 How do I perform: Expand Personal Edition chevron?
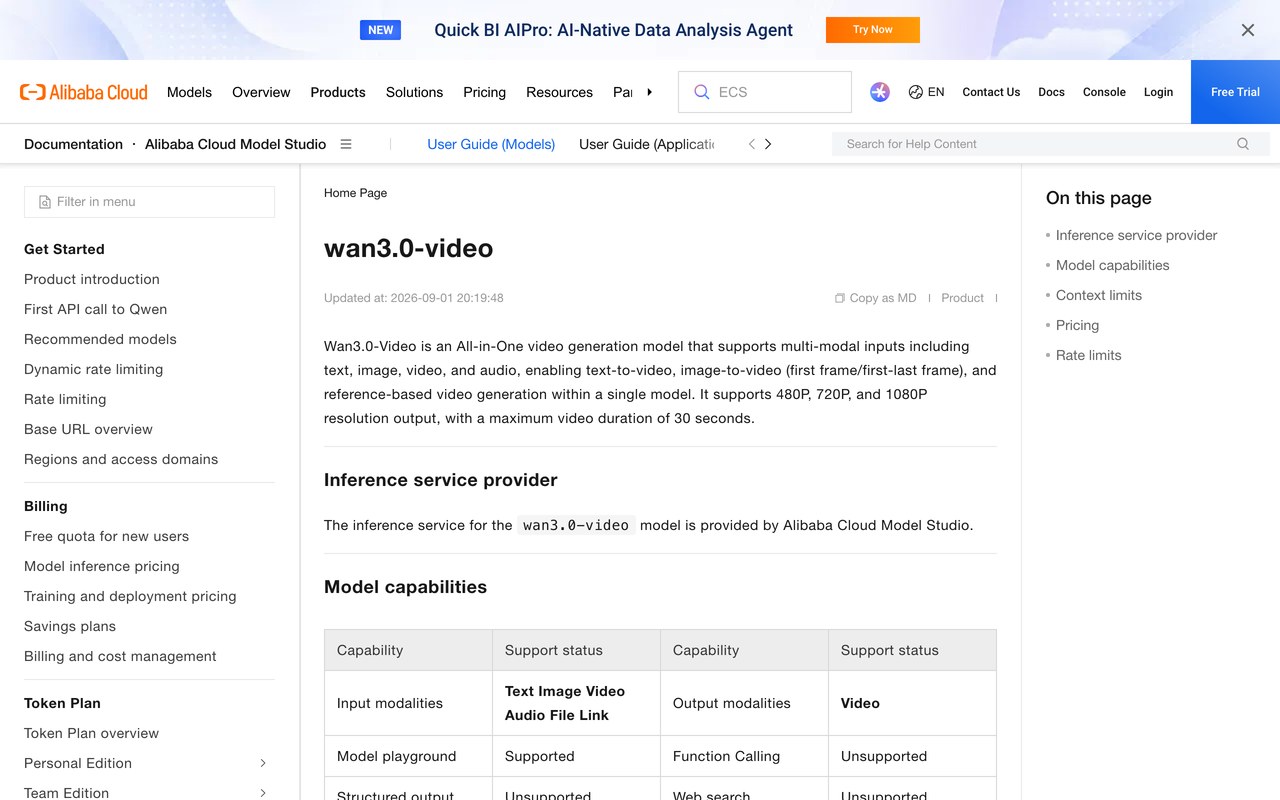pyautogui.click(x=263, y=763)
